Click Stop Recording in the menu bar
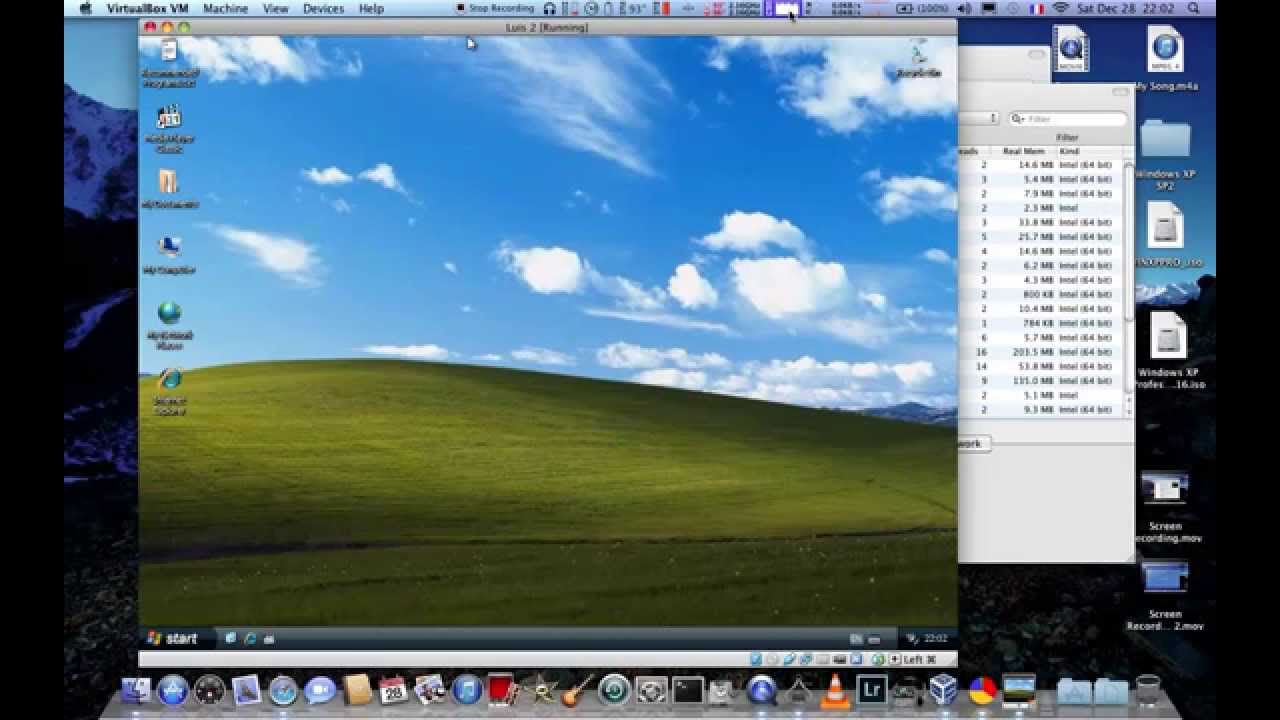 point(495,8)
